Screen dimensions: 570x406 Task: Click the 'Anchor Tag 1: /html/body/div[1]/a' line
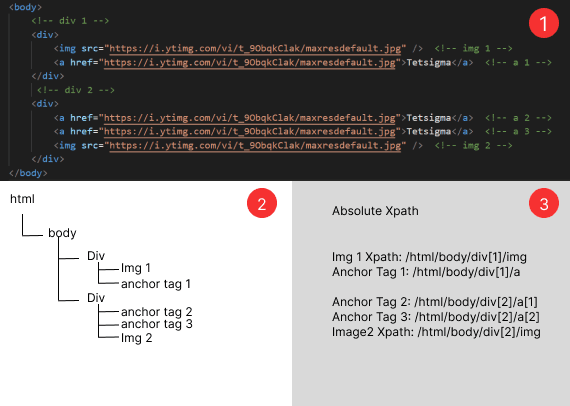coord(426,272)
